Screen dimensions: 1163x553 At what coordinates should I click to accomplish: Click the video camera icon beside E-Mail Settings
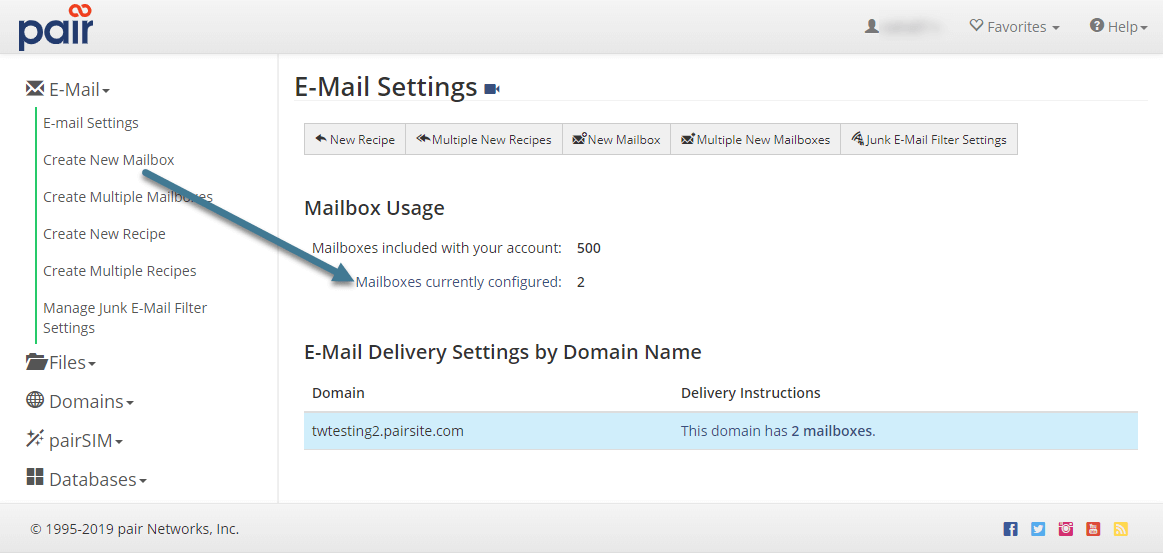(492, 89)
